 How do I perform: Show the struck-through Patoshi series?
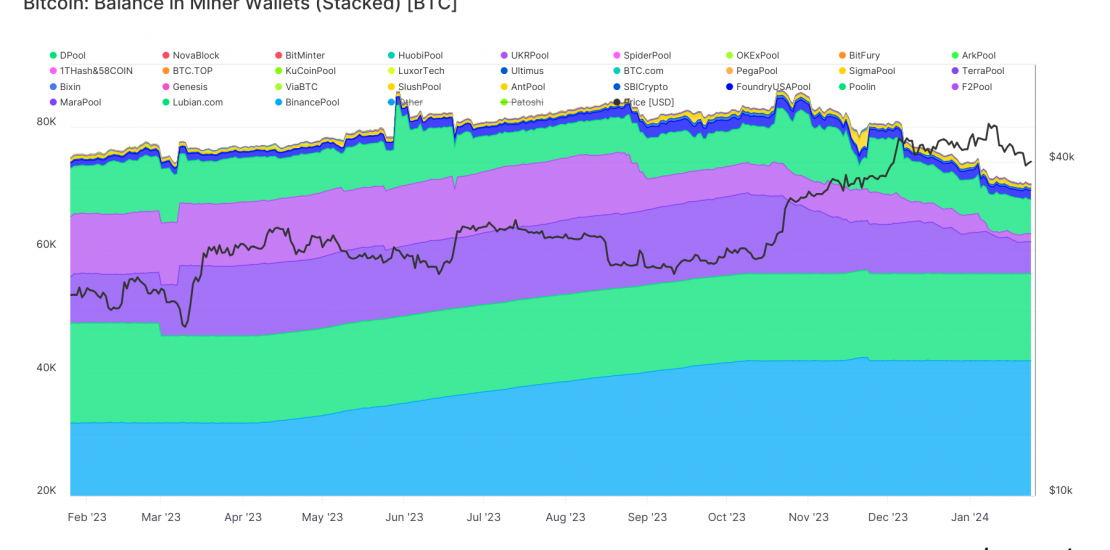(x=527, y=103)
